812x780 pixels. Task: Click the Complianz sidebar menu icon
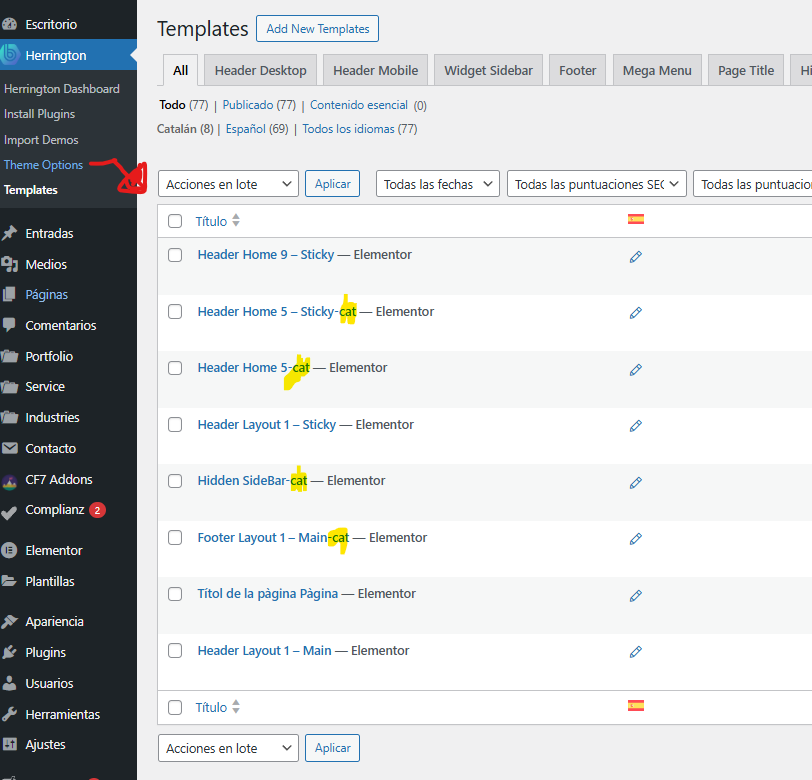[10, 510]
